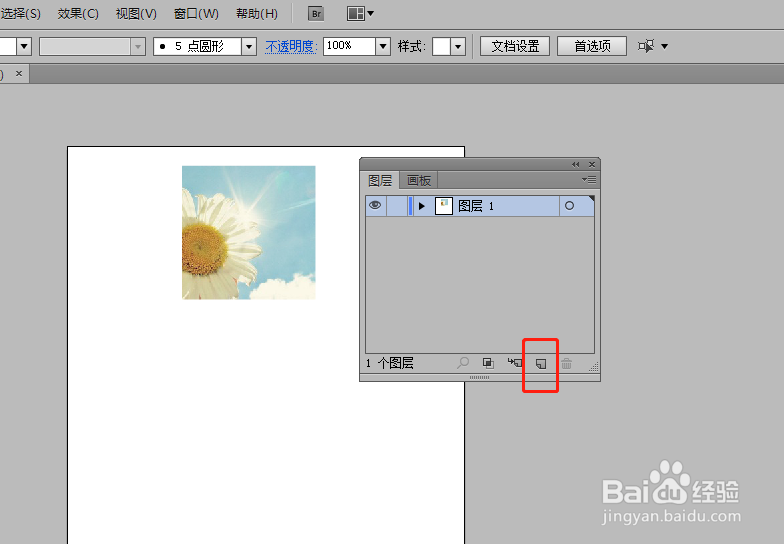This screenshot has height=544, width=784.
Task: Open Adobe Bridge via Br icon
Action: 316,14
